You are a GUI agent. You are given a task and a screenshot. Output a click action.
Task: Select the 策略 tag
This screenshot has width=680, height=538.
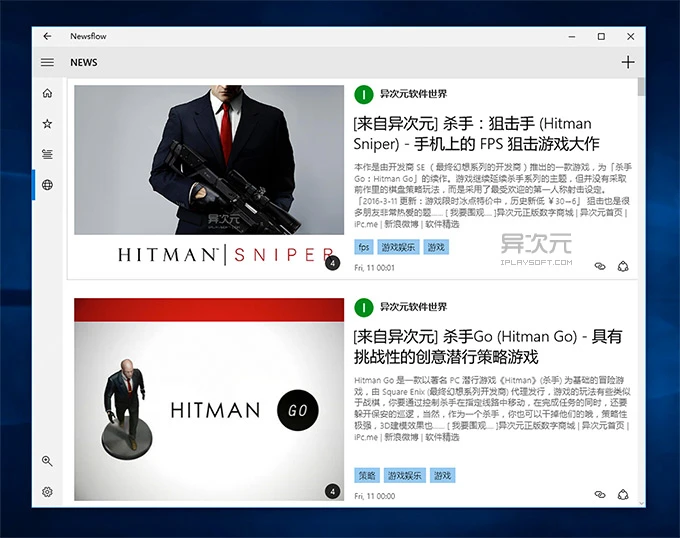366,476
